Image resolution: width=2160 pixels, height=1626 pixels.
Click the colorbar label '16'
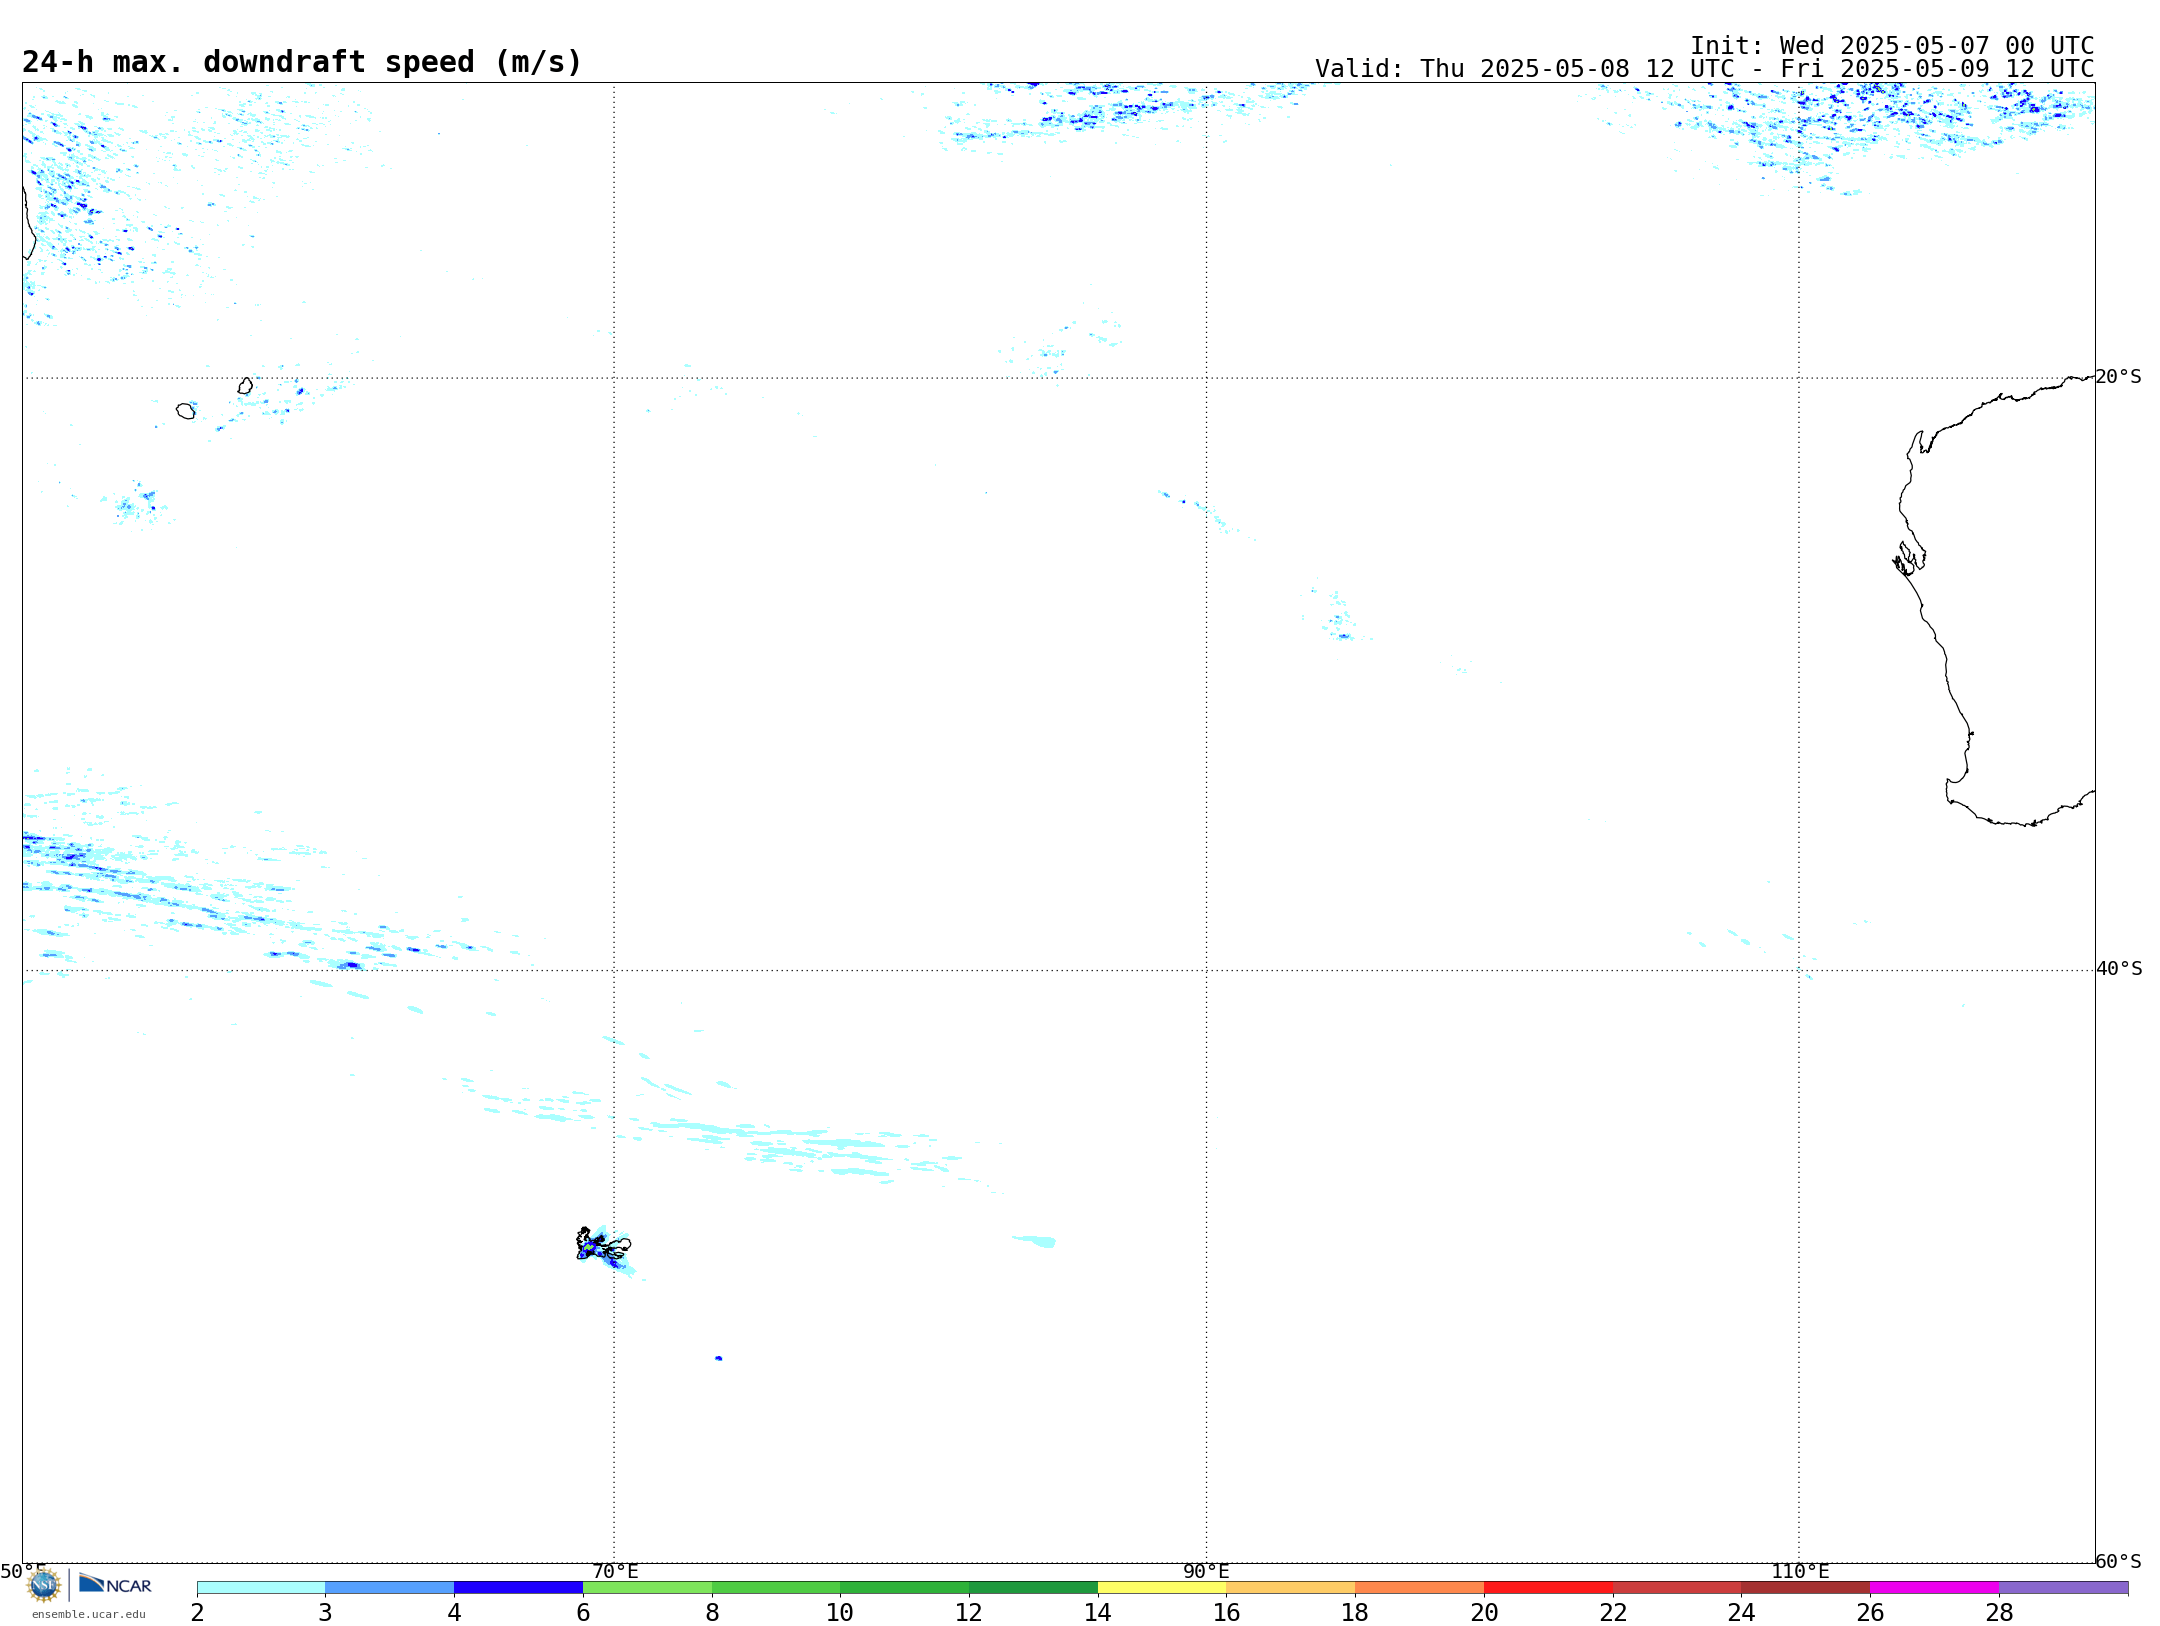click(1227, 1613)
